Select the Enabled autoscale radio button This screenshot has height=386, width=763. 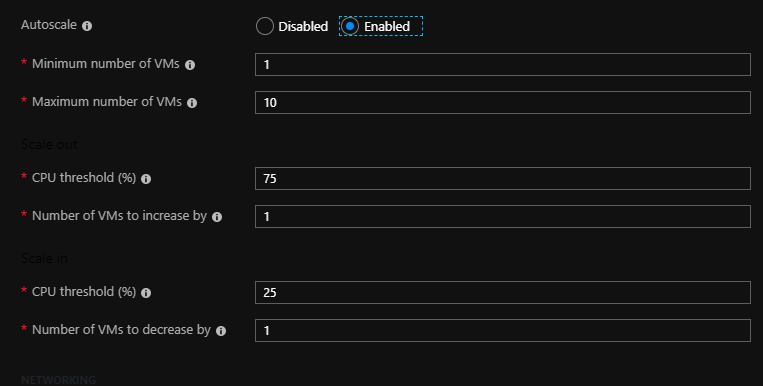tap(350, 26)
